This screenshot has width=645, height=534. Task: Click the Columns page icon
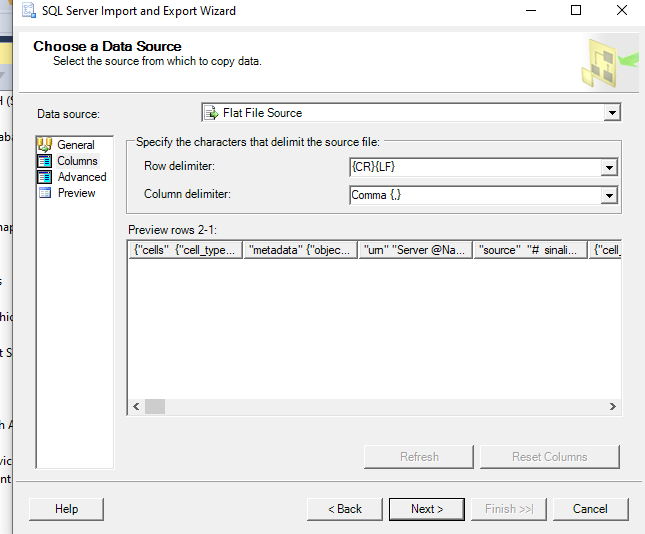45,161
